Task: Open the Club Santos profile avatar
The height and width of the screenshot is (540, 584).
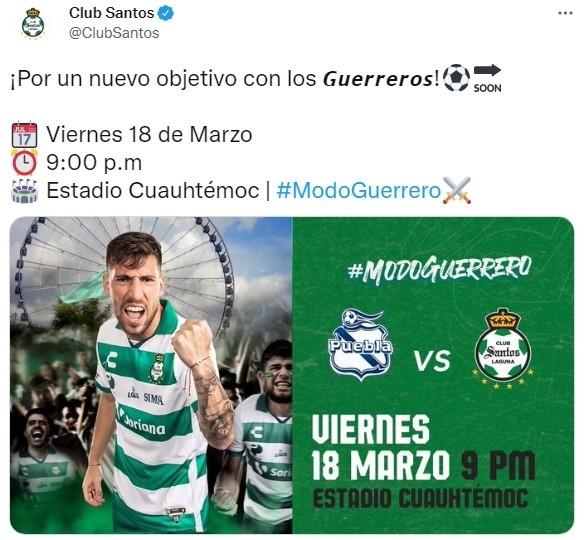Action: (x=33, y=23)
